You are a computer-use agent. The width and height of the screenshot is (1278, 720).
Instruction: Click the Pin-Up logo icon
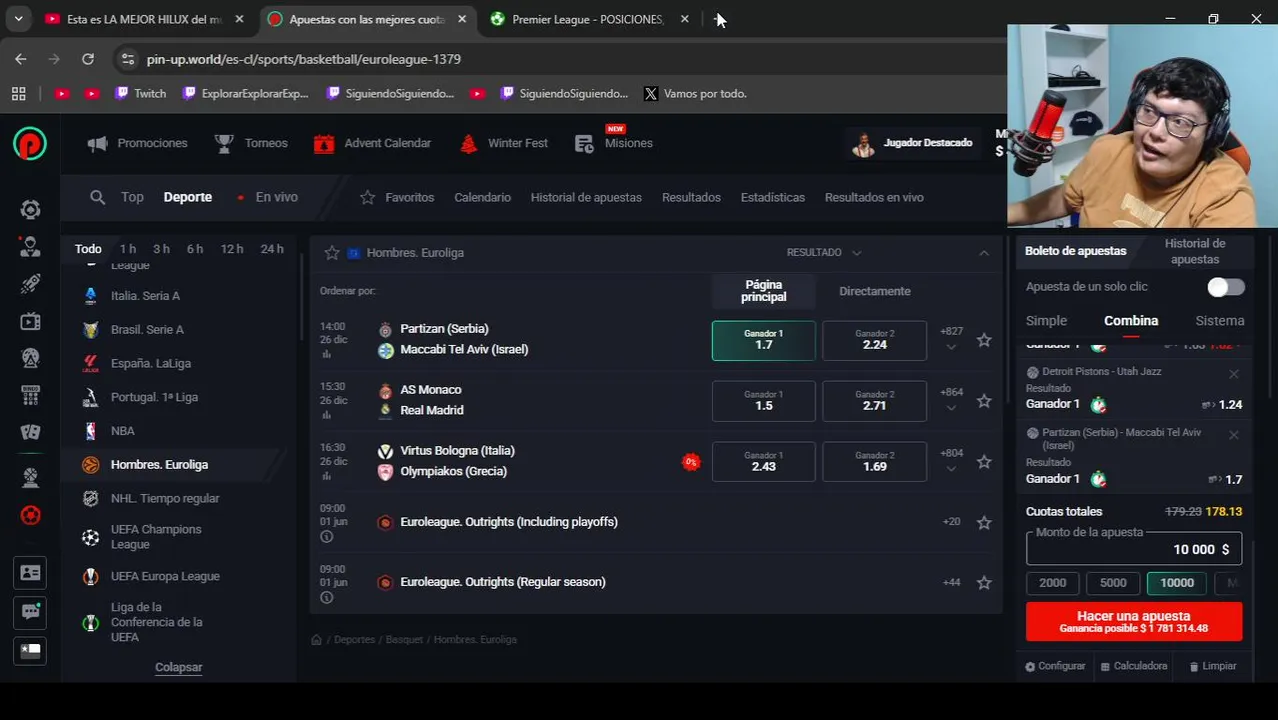click(x=30, y=144)
